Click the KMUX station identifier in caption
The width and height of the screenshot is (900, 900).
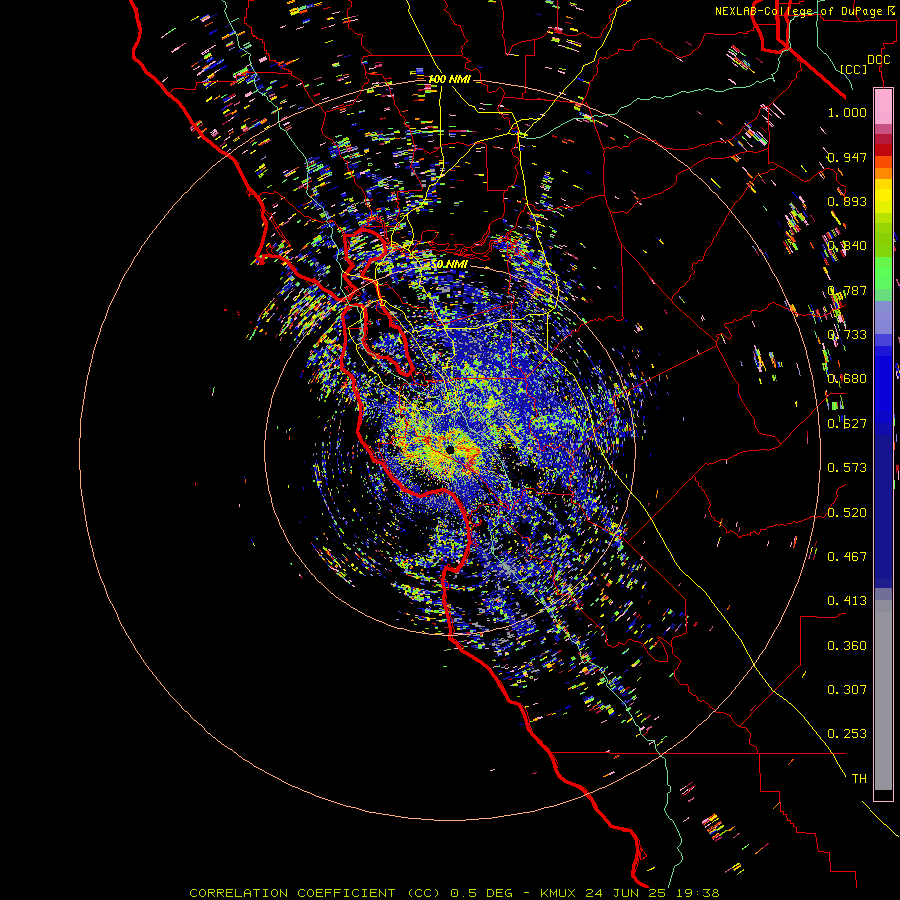pyautogui.click(x=560, y=893)
